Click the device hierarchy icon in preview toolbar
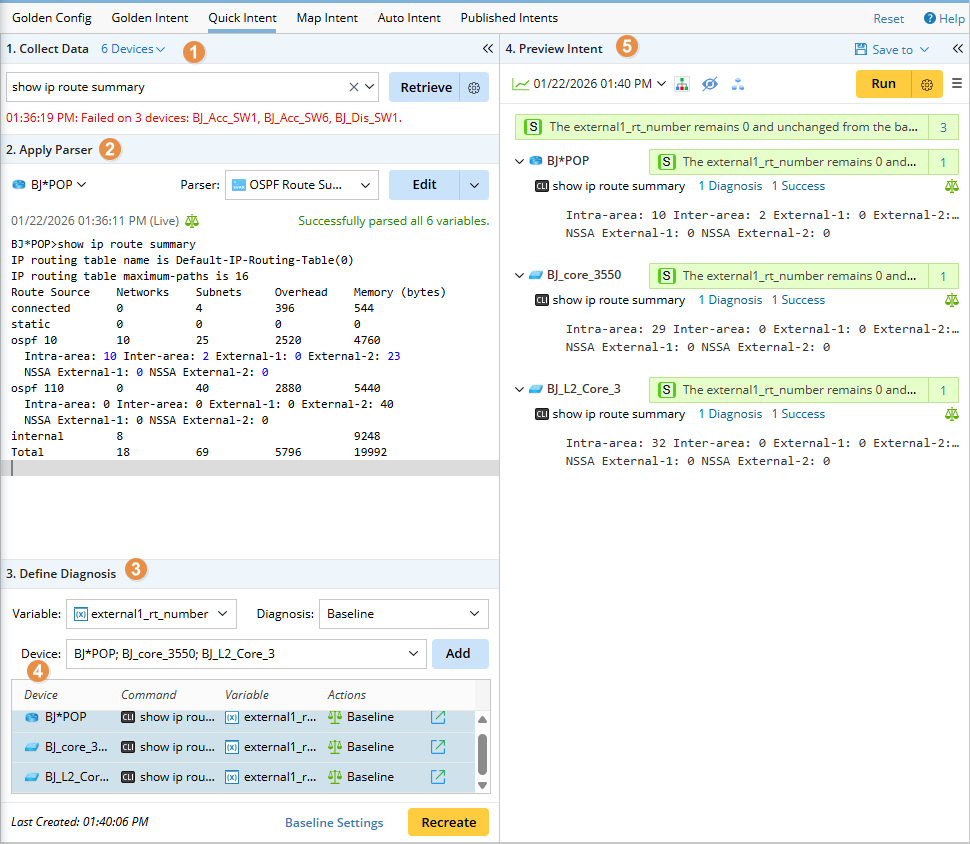Image resolution: width=970 pixels, height=844 pixels. click(x=682, y=84)
